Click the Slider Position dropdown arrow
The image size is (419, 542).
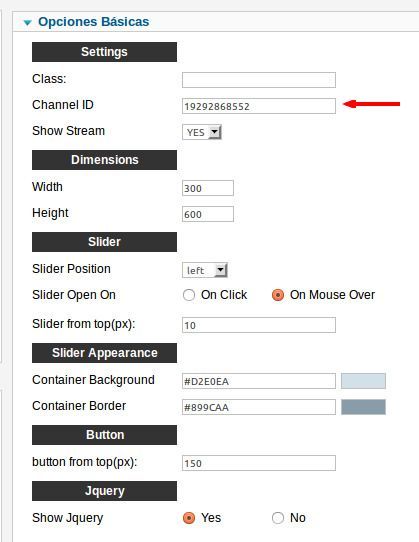click(221, 270)
